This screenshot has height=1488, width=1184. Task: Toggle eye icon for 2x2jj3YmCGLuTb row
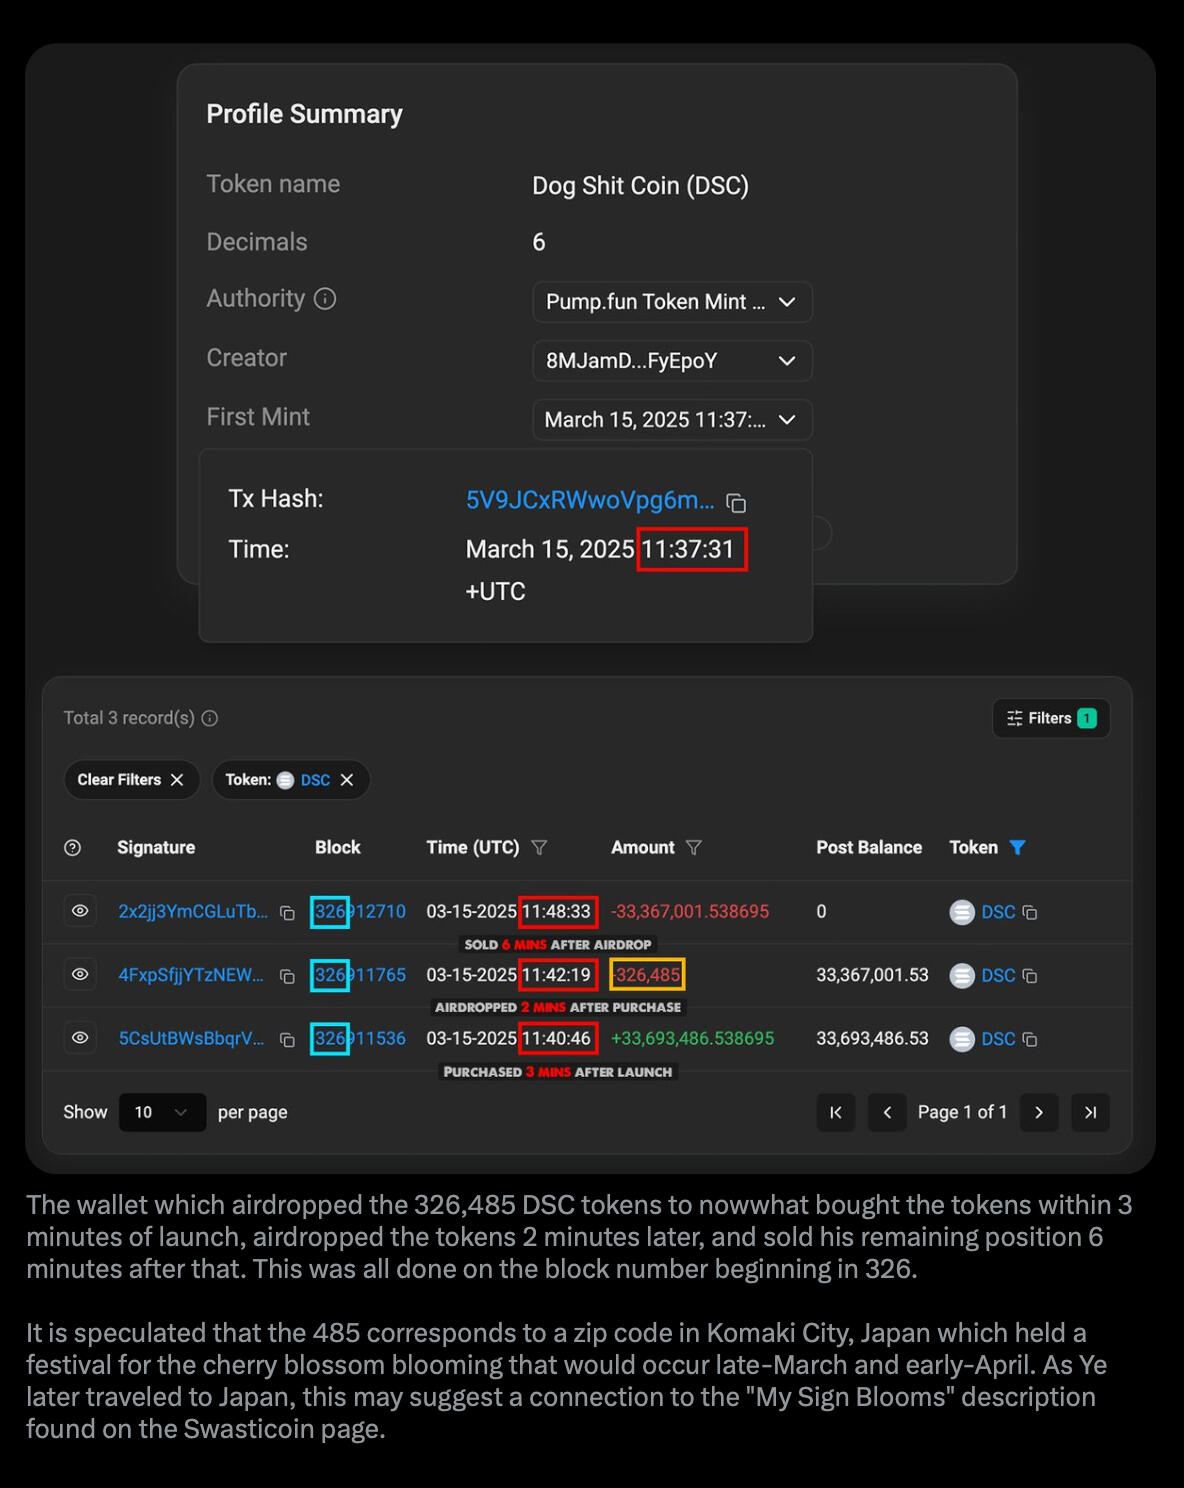tap(80, 911)
